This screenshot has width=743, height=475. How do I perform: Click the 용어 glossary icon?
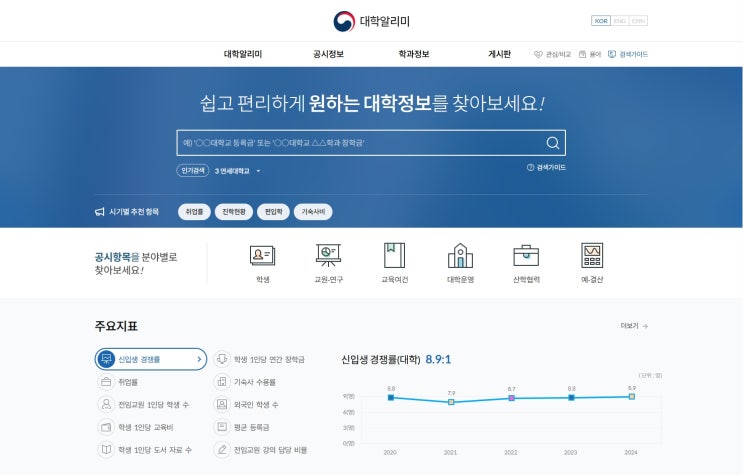[x=582, y=55]
